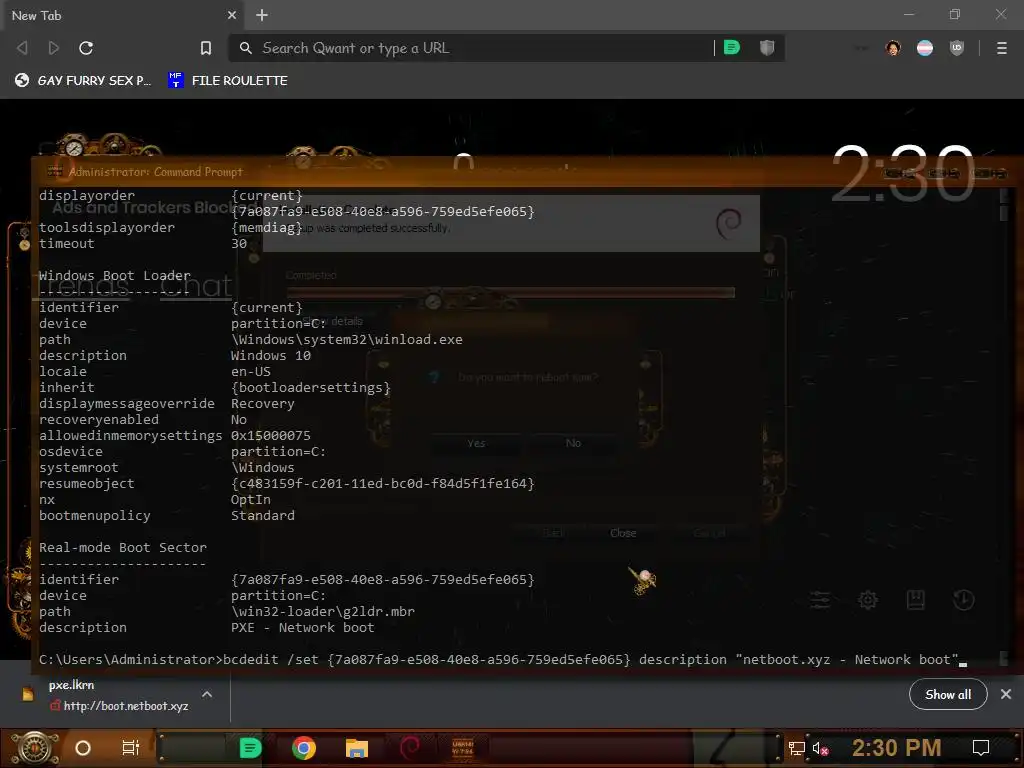The width and height of the screenshot is (1024, 768).
Task: Open File Explorer from the taskbar
Action: point(357,748)
